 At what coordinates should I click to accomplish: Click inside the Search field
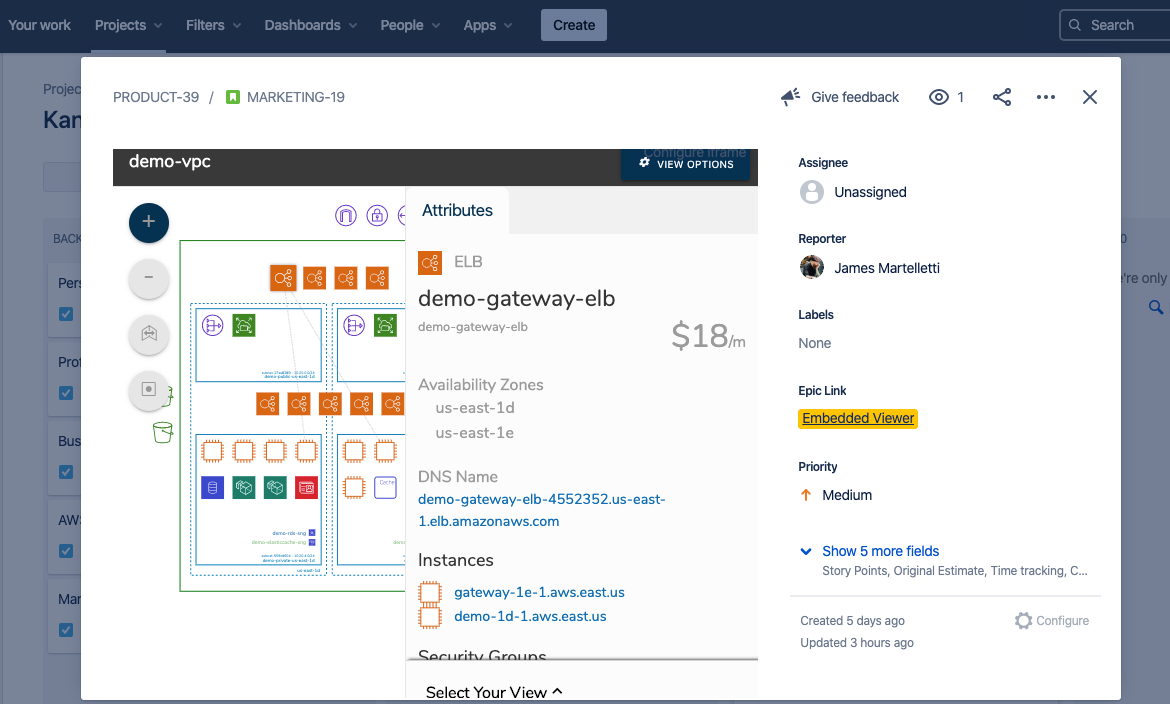click(1113, 25)
